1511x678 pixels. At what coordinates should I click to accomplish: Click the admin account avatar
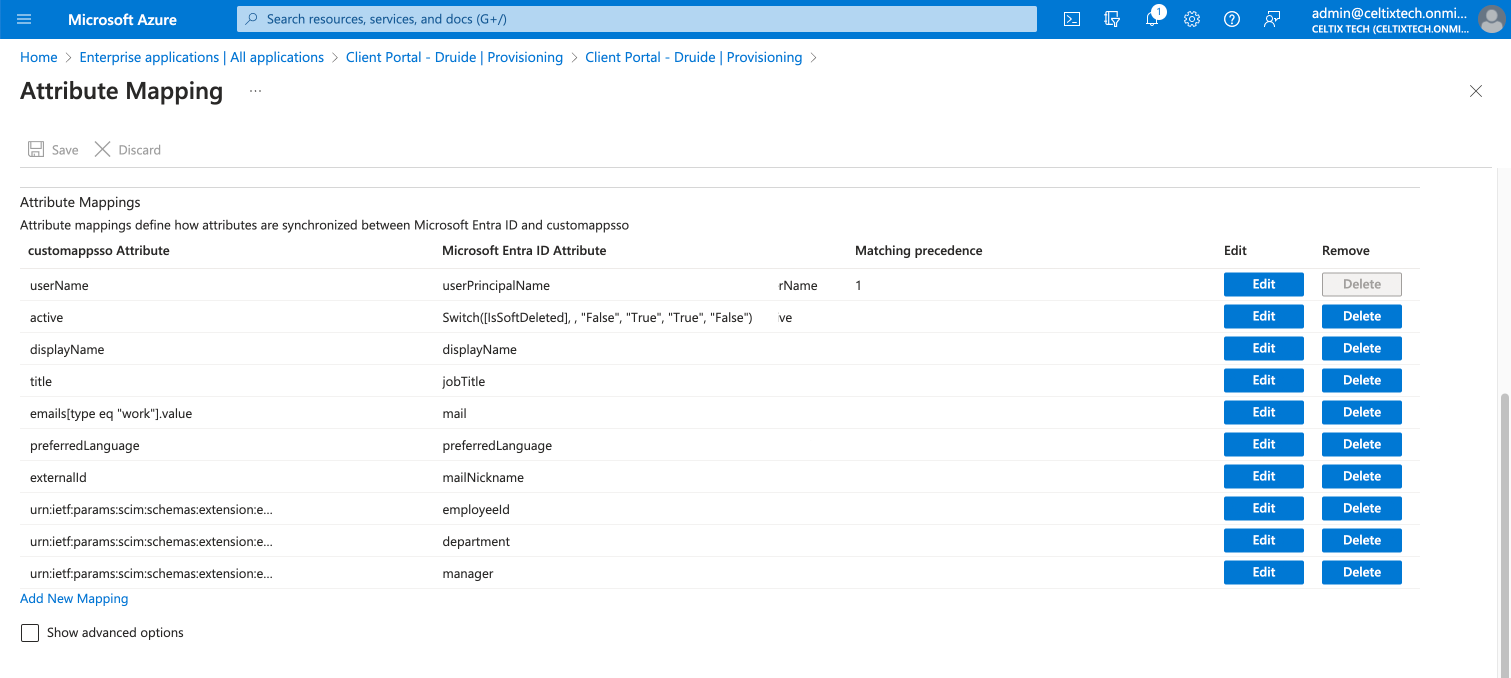point(1490,19)
